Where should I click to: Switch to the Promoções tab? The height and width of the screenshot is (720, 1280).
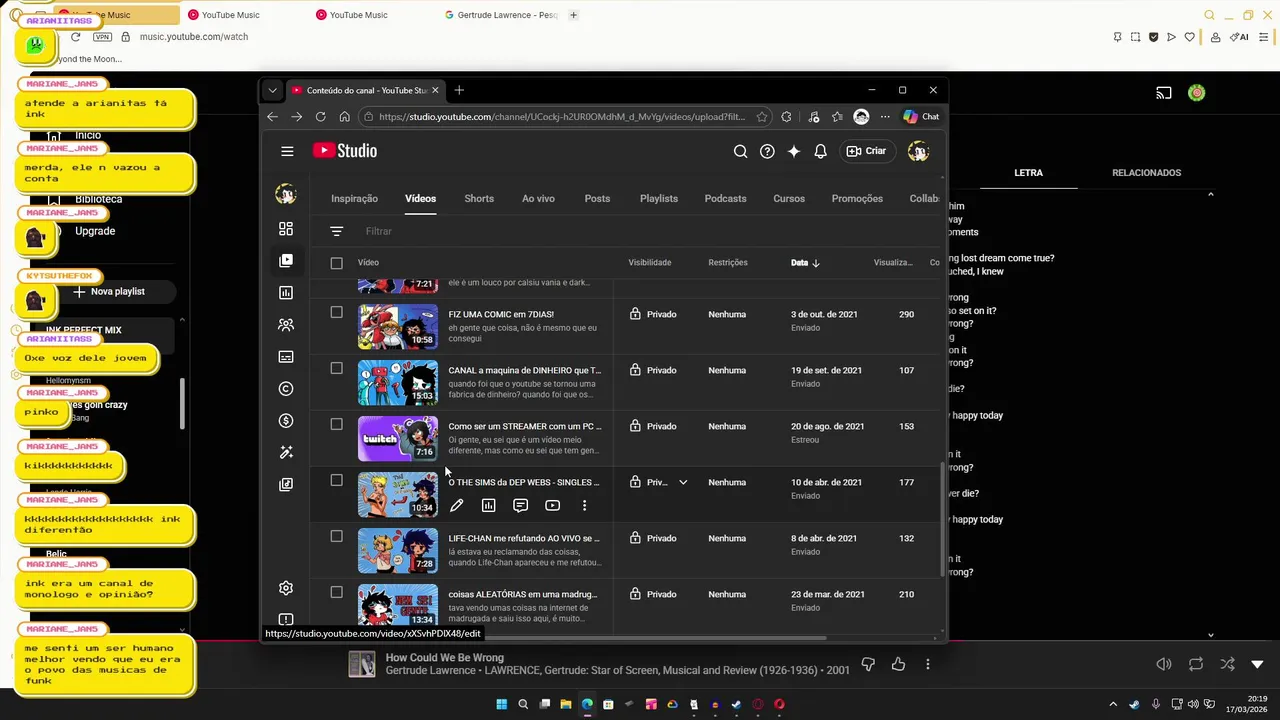[x=857, y=198]
